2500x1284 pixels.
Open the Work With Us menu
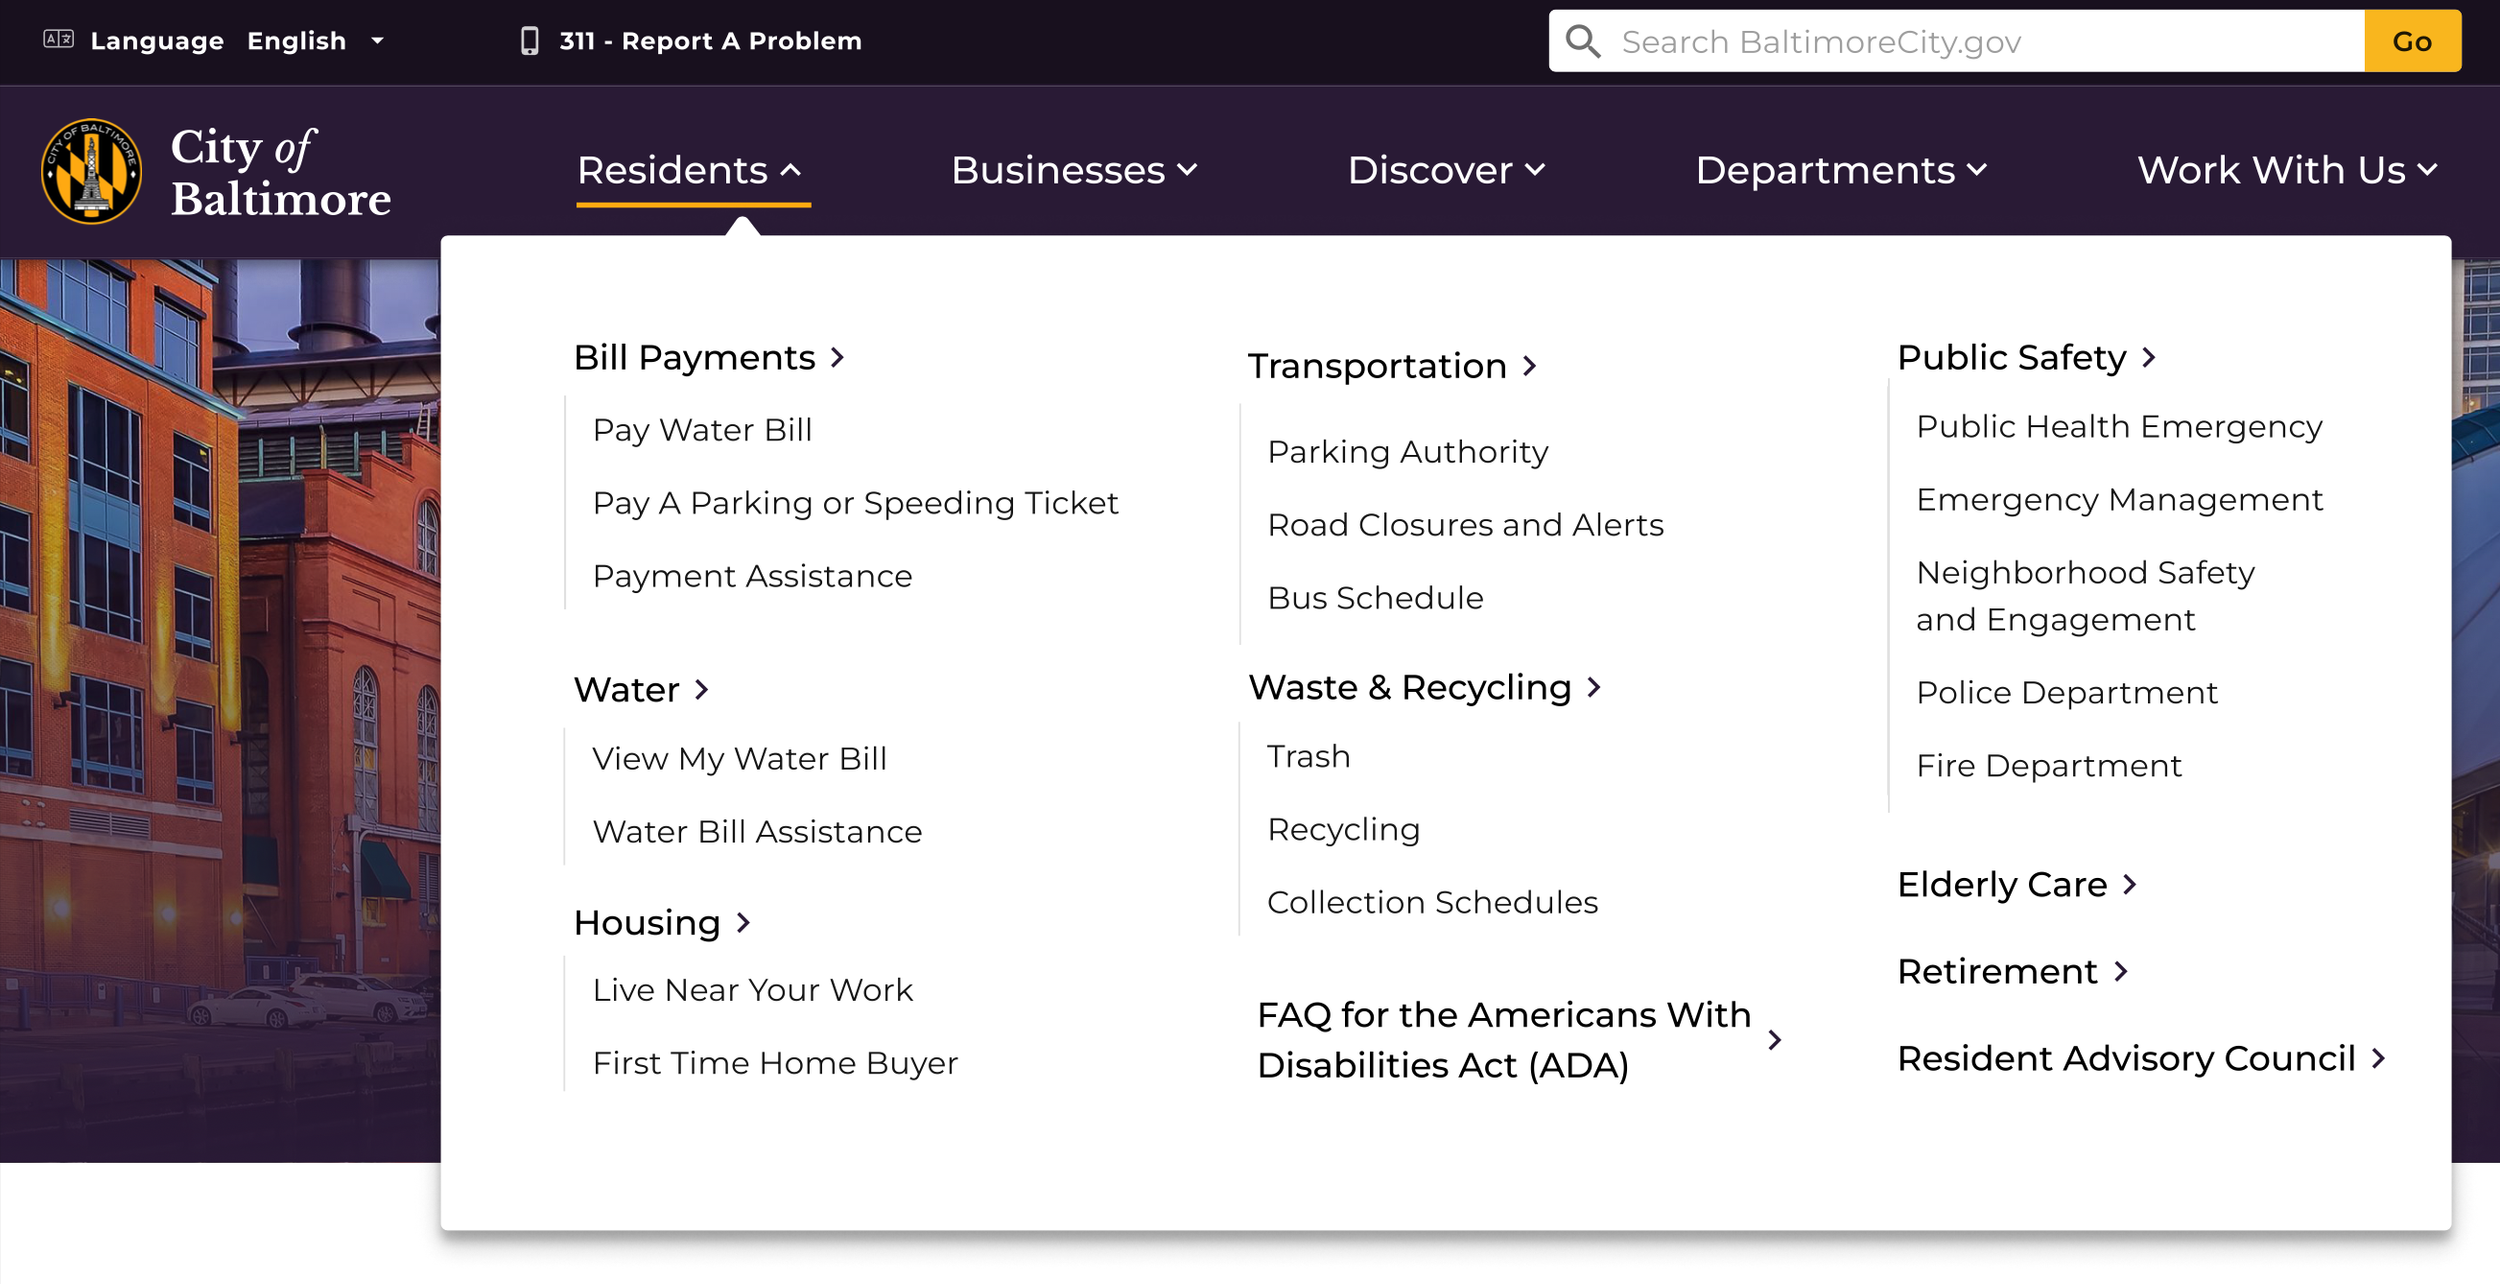point(2286,171)
